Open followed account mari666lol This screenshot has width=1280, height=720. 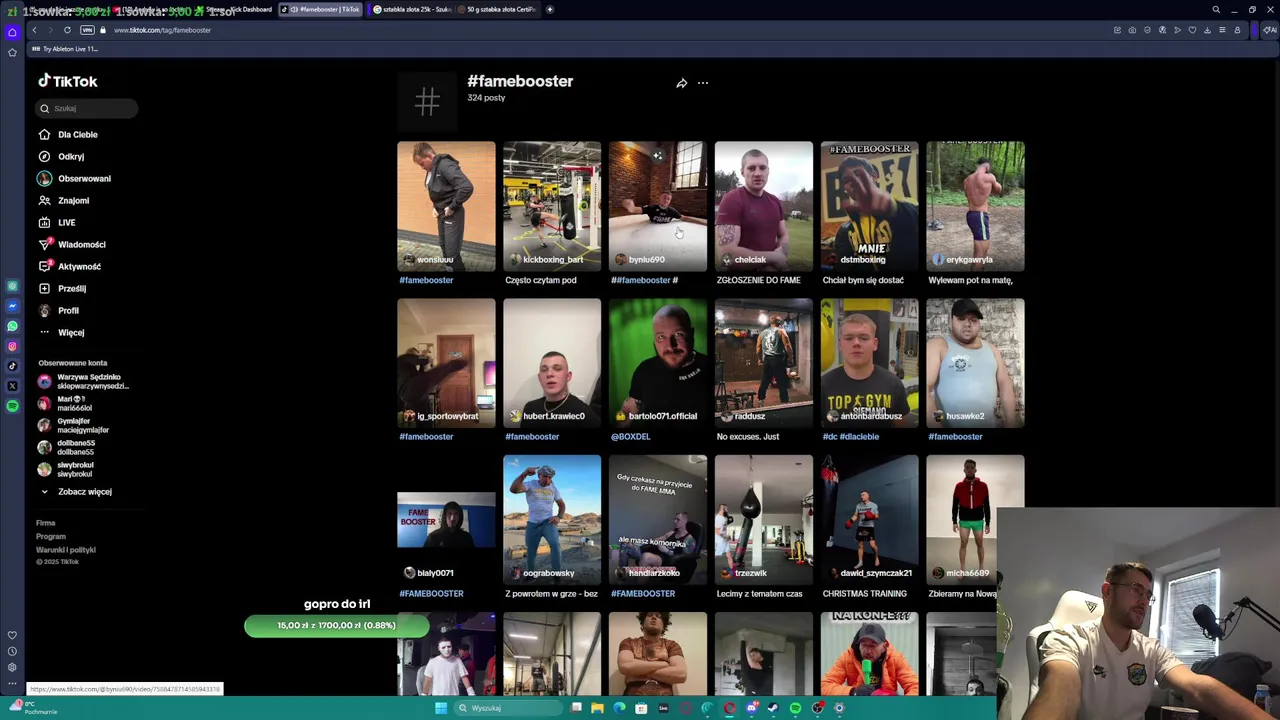click(x=65, y=403)
